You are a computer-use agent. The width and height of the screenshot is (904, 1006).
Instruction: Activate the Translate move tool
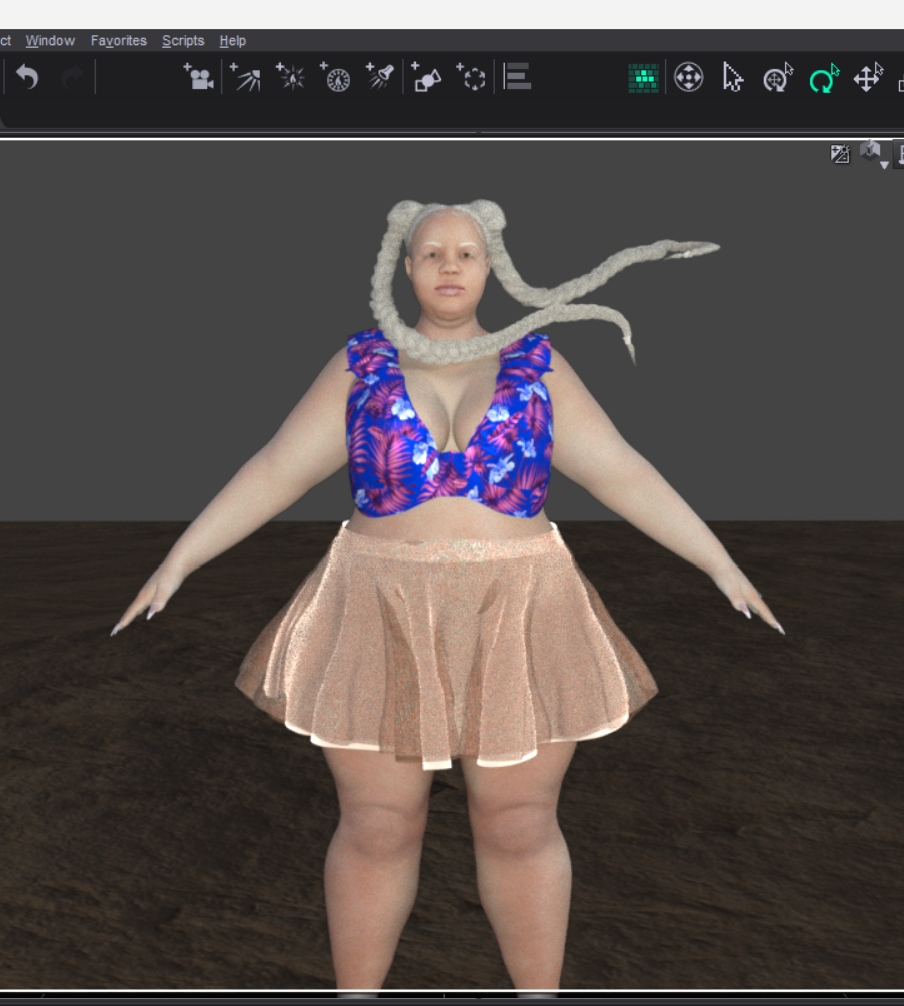pos(867,77)
